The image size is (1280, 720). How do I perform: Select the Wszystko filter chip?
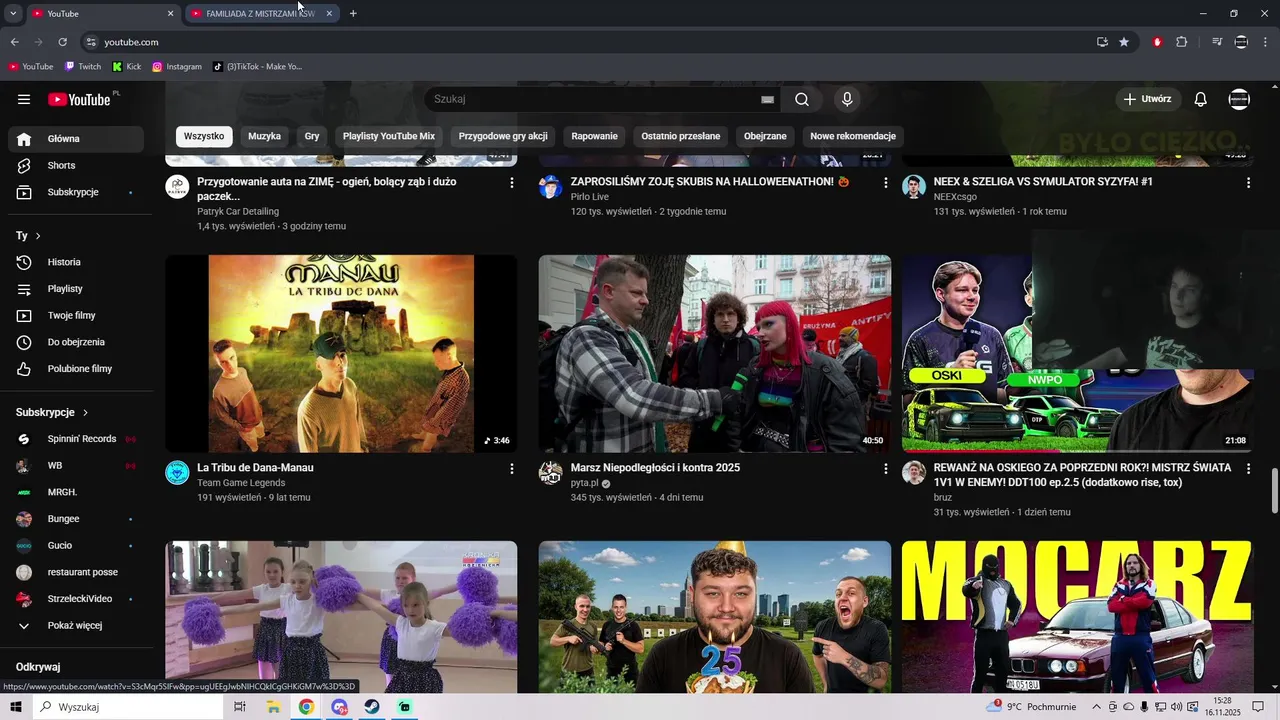[x=204, y=136]
